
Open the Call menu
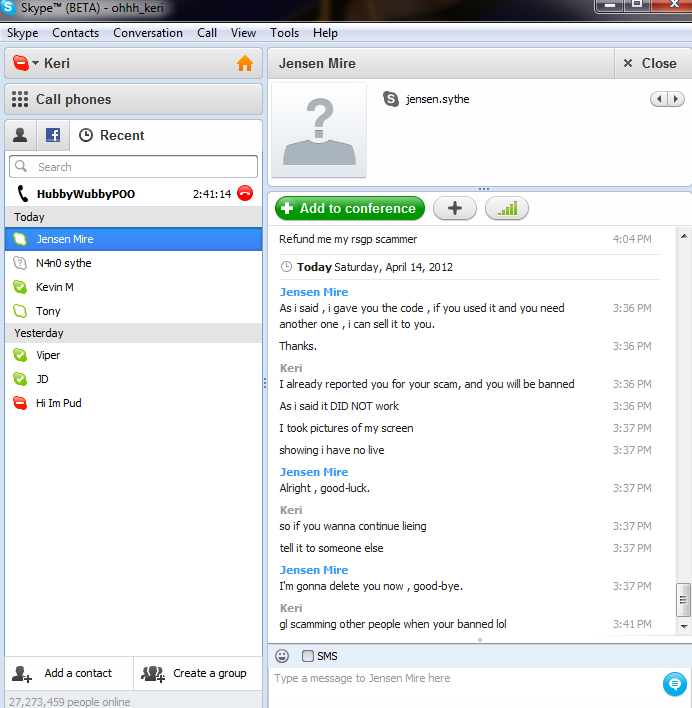pos(207,33)
